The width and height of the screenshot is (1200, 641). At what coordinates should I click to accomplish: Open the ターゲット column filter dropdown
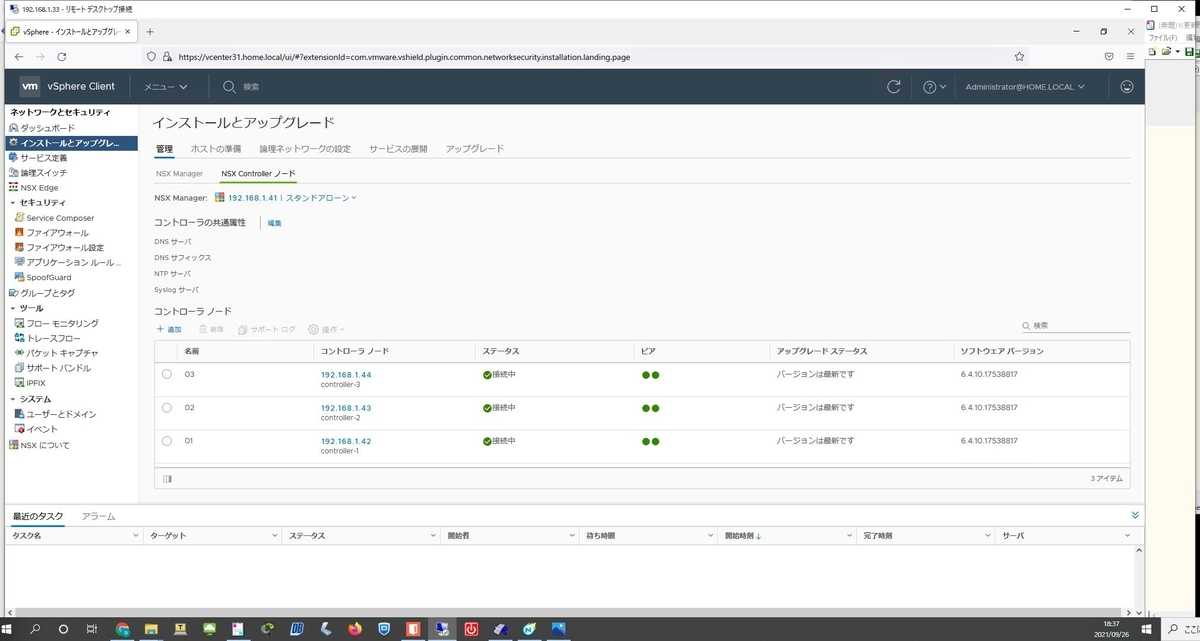click(274, 536)
